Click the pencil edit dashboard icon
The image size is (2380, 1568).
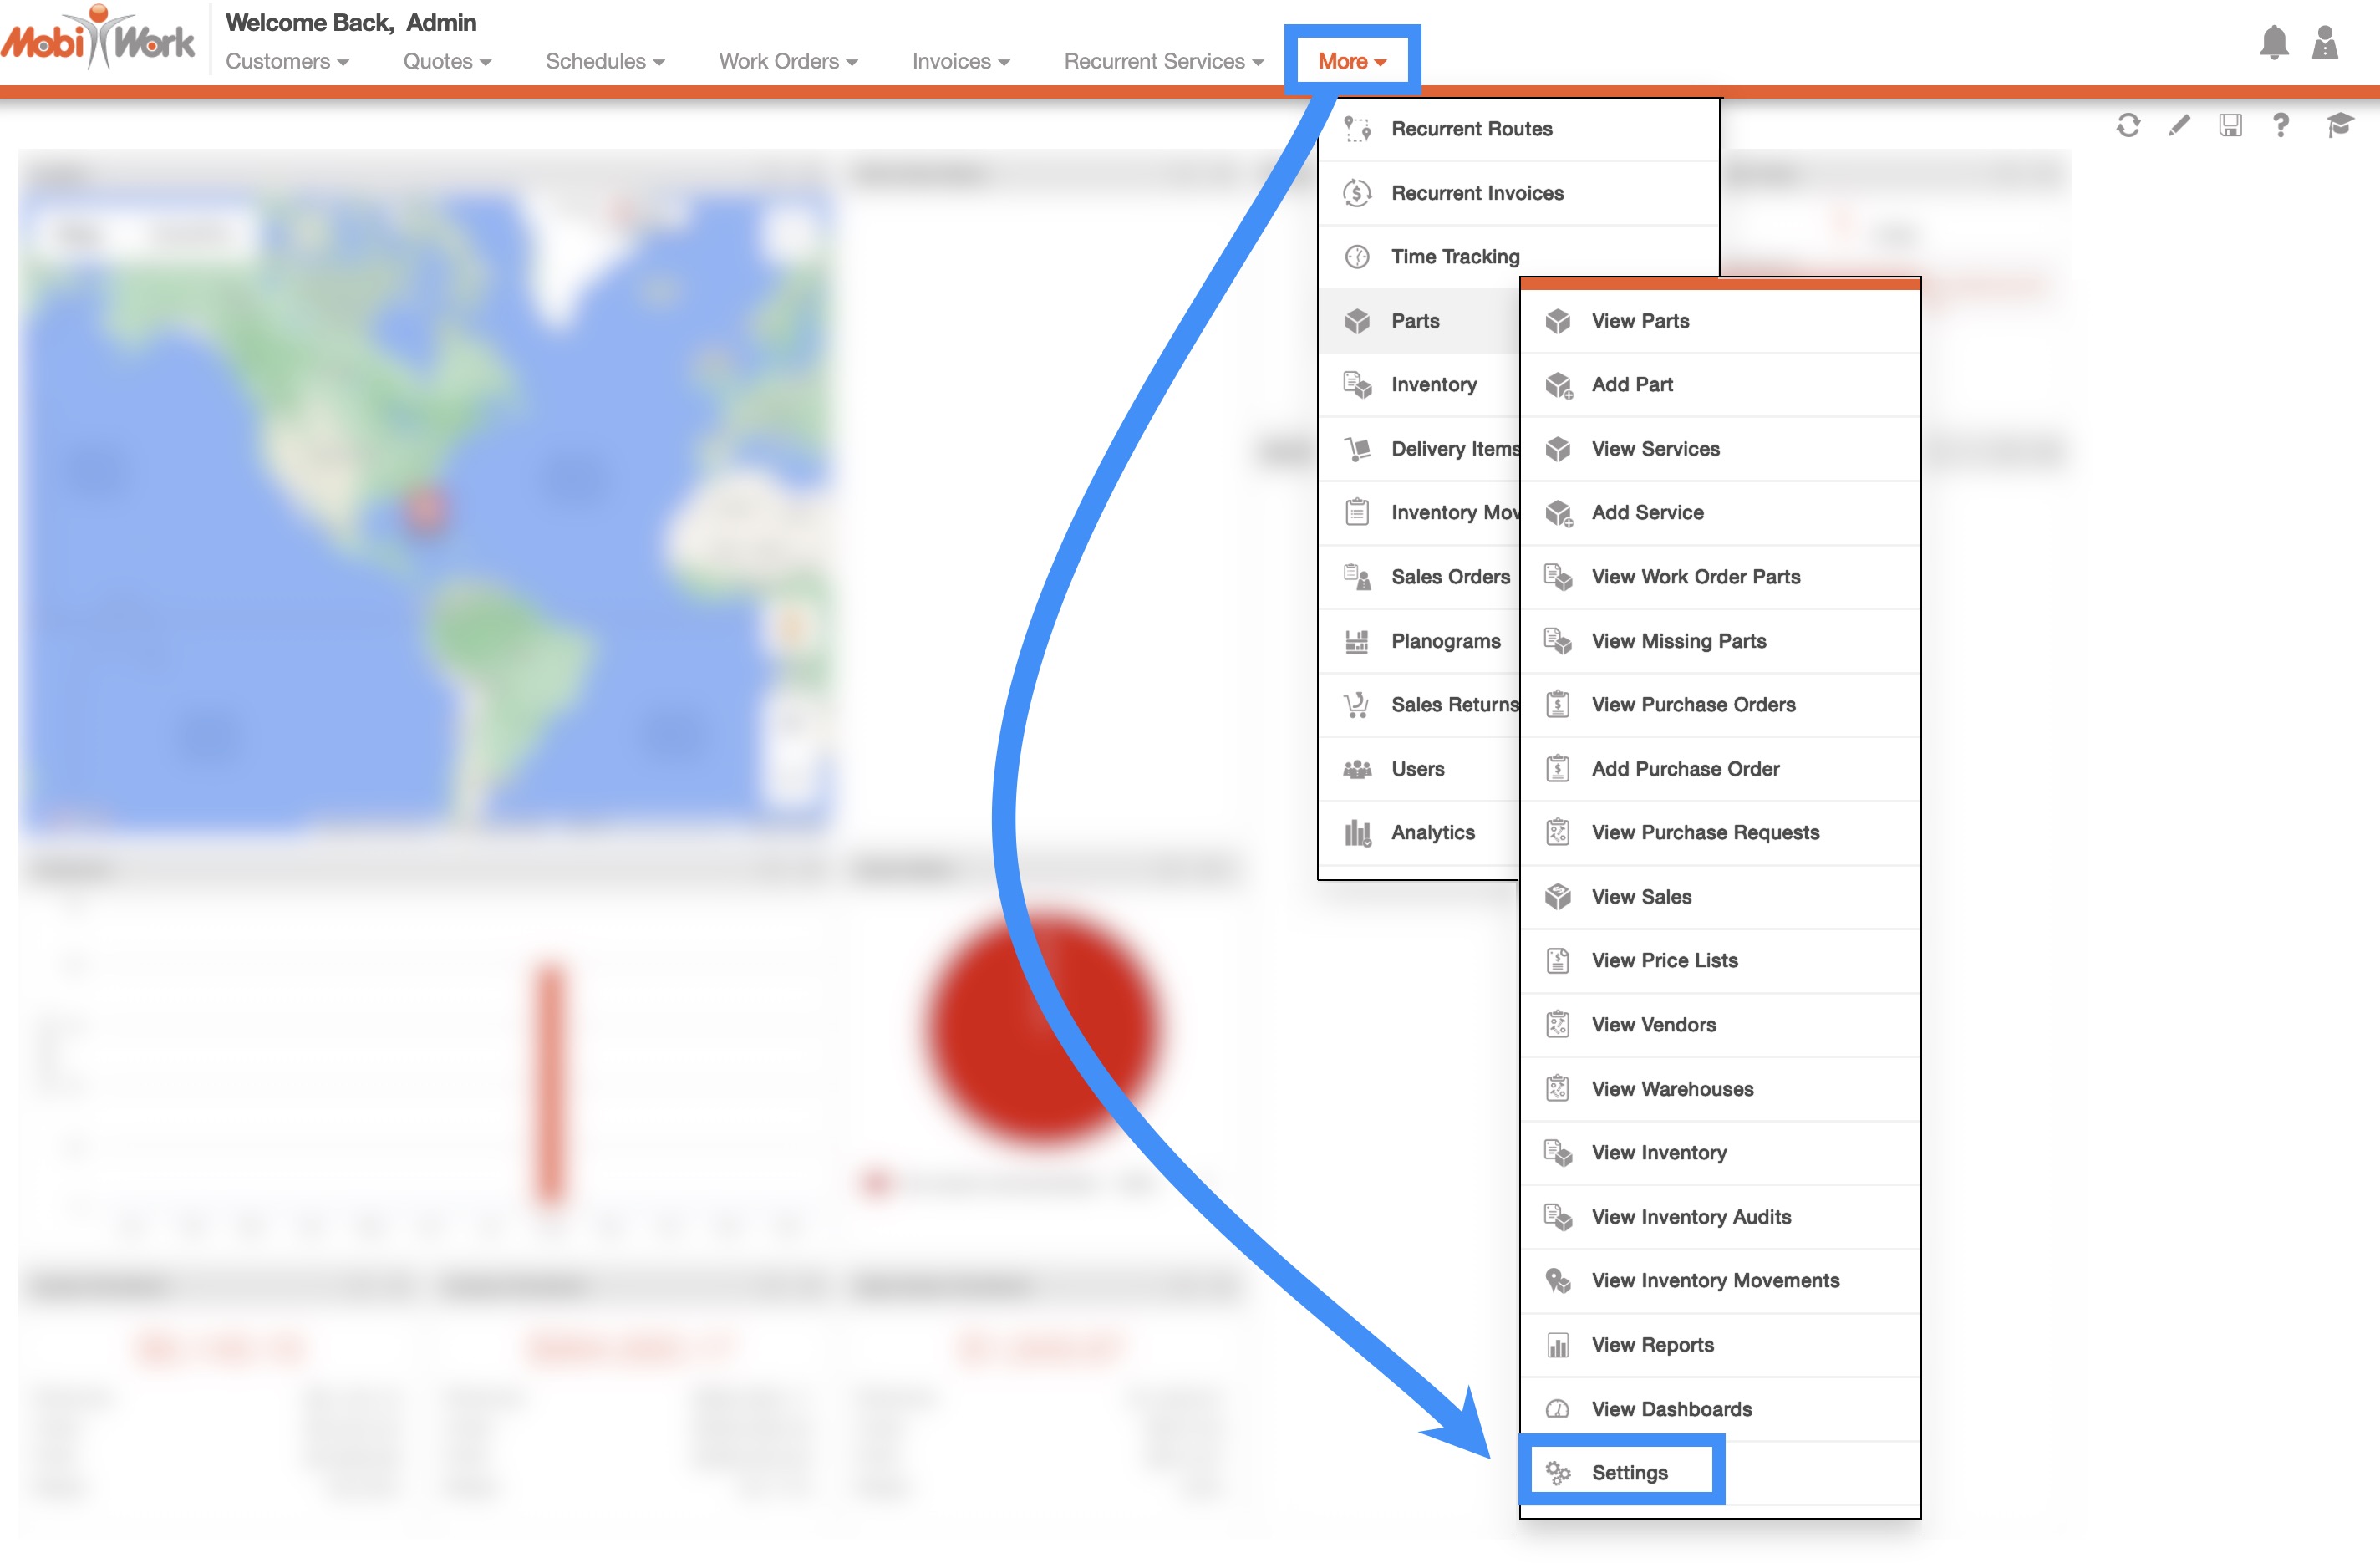(x=2178, y=125)
